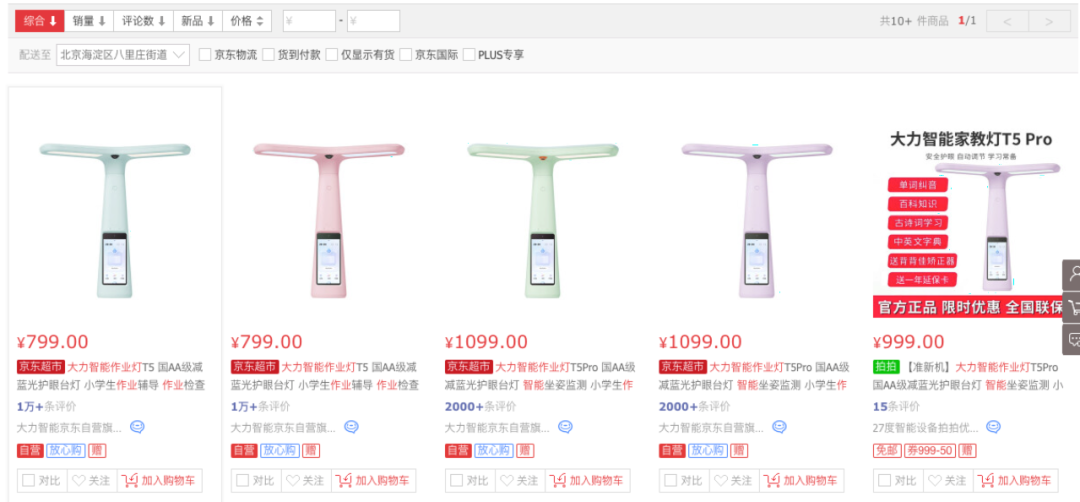
Task: Click message bubble icon on right sidebar
Action: [x=1073, y=339]
